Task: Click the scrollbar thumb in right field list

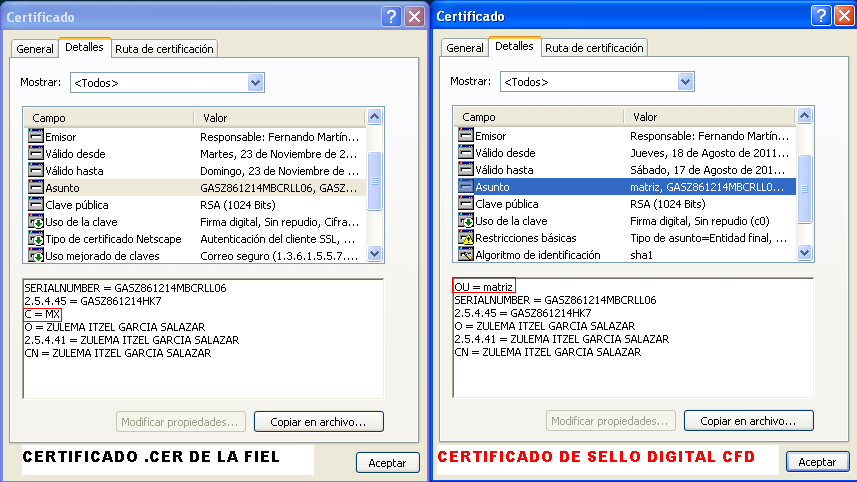Action: tap(805, 181)
